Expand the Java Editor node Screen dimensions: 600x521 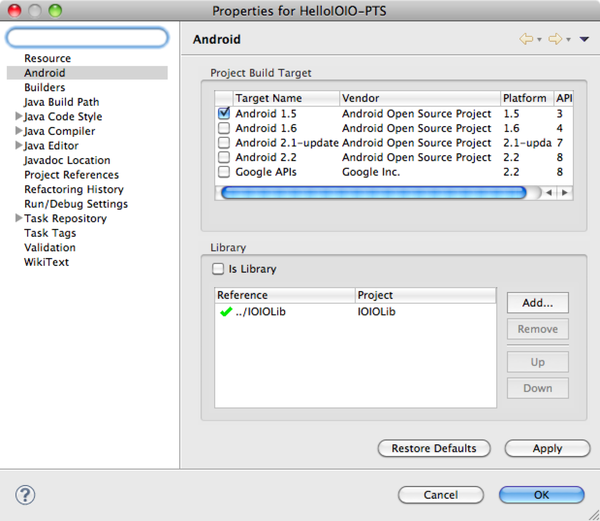pos(18,145)
